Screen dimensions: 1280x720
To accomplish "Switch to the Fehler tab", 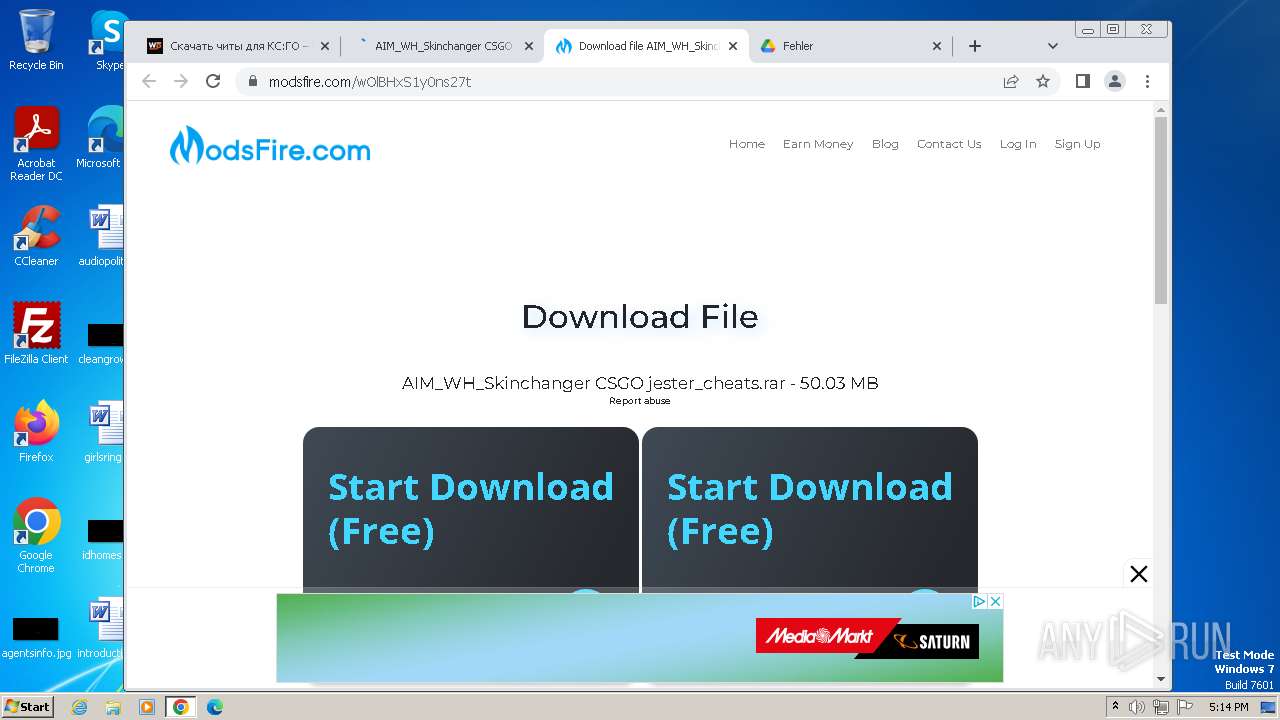I will pyautogui.click(x=850, y=46).
